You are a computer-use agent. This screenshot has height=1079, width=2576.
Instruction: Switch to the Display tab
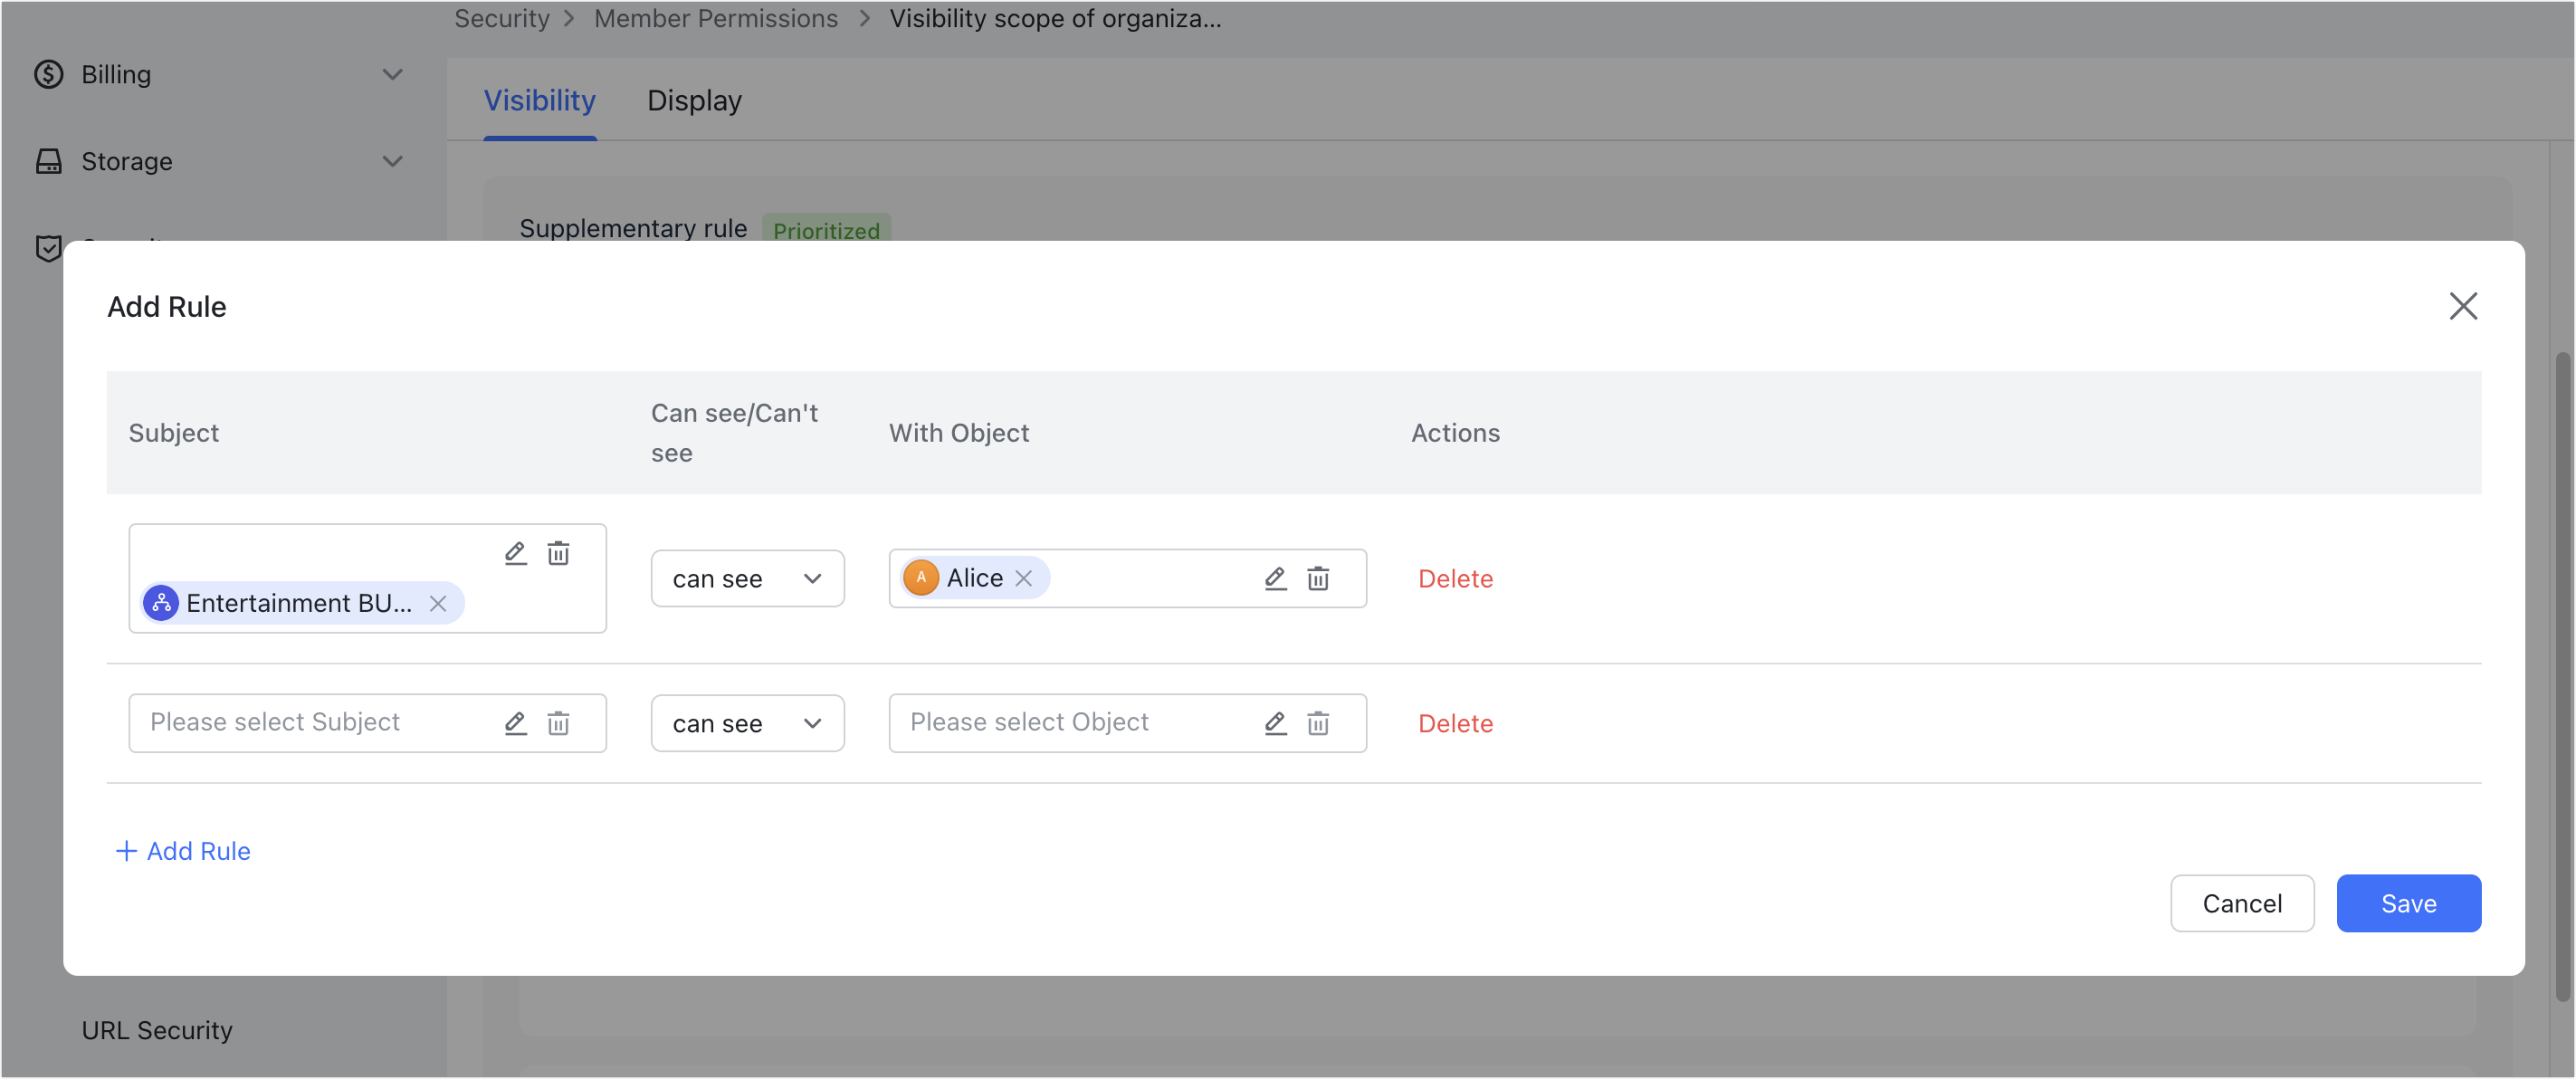694,100
